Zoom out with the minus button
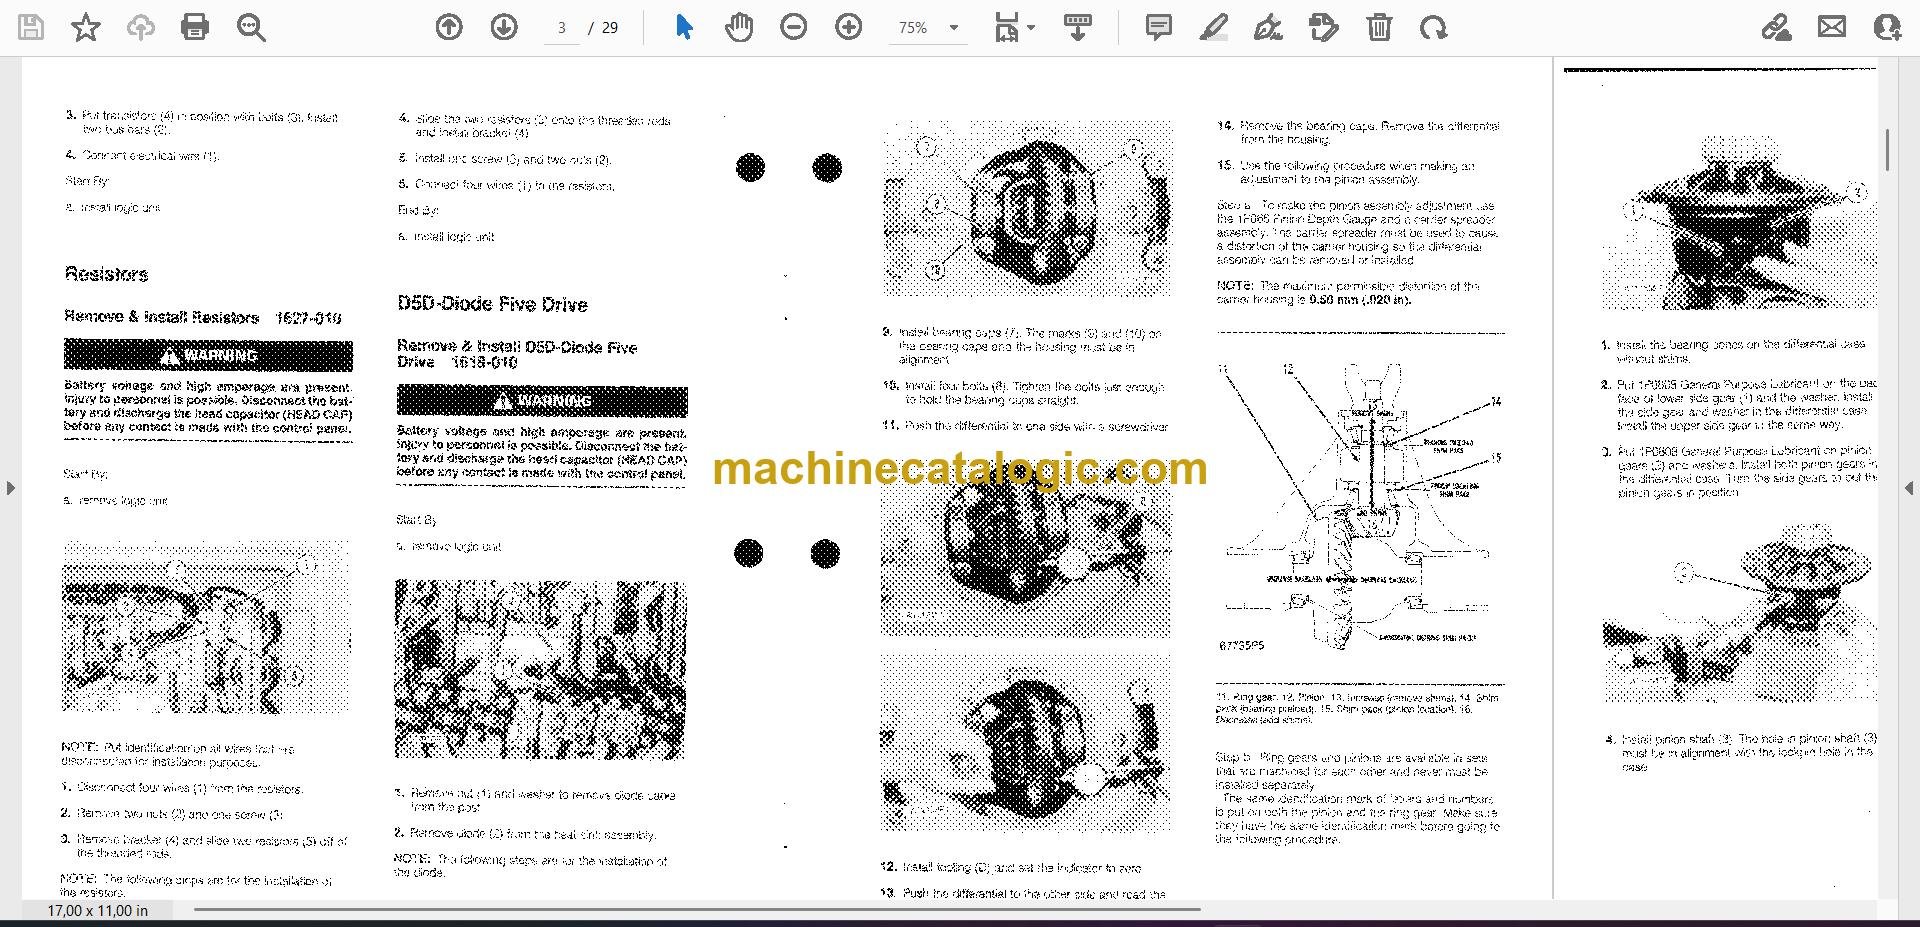This screenshot has width=1920, height=927. tap(794, 28)
